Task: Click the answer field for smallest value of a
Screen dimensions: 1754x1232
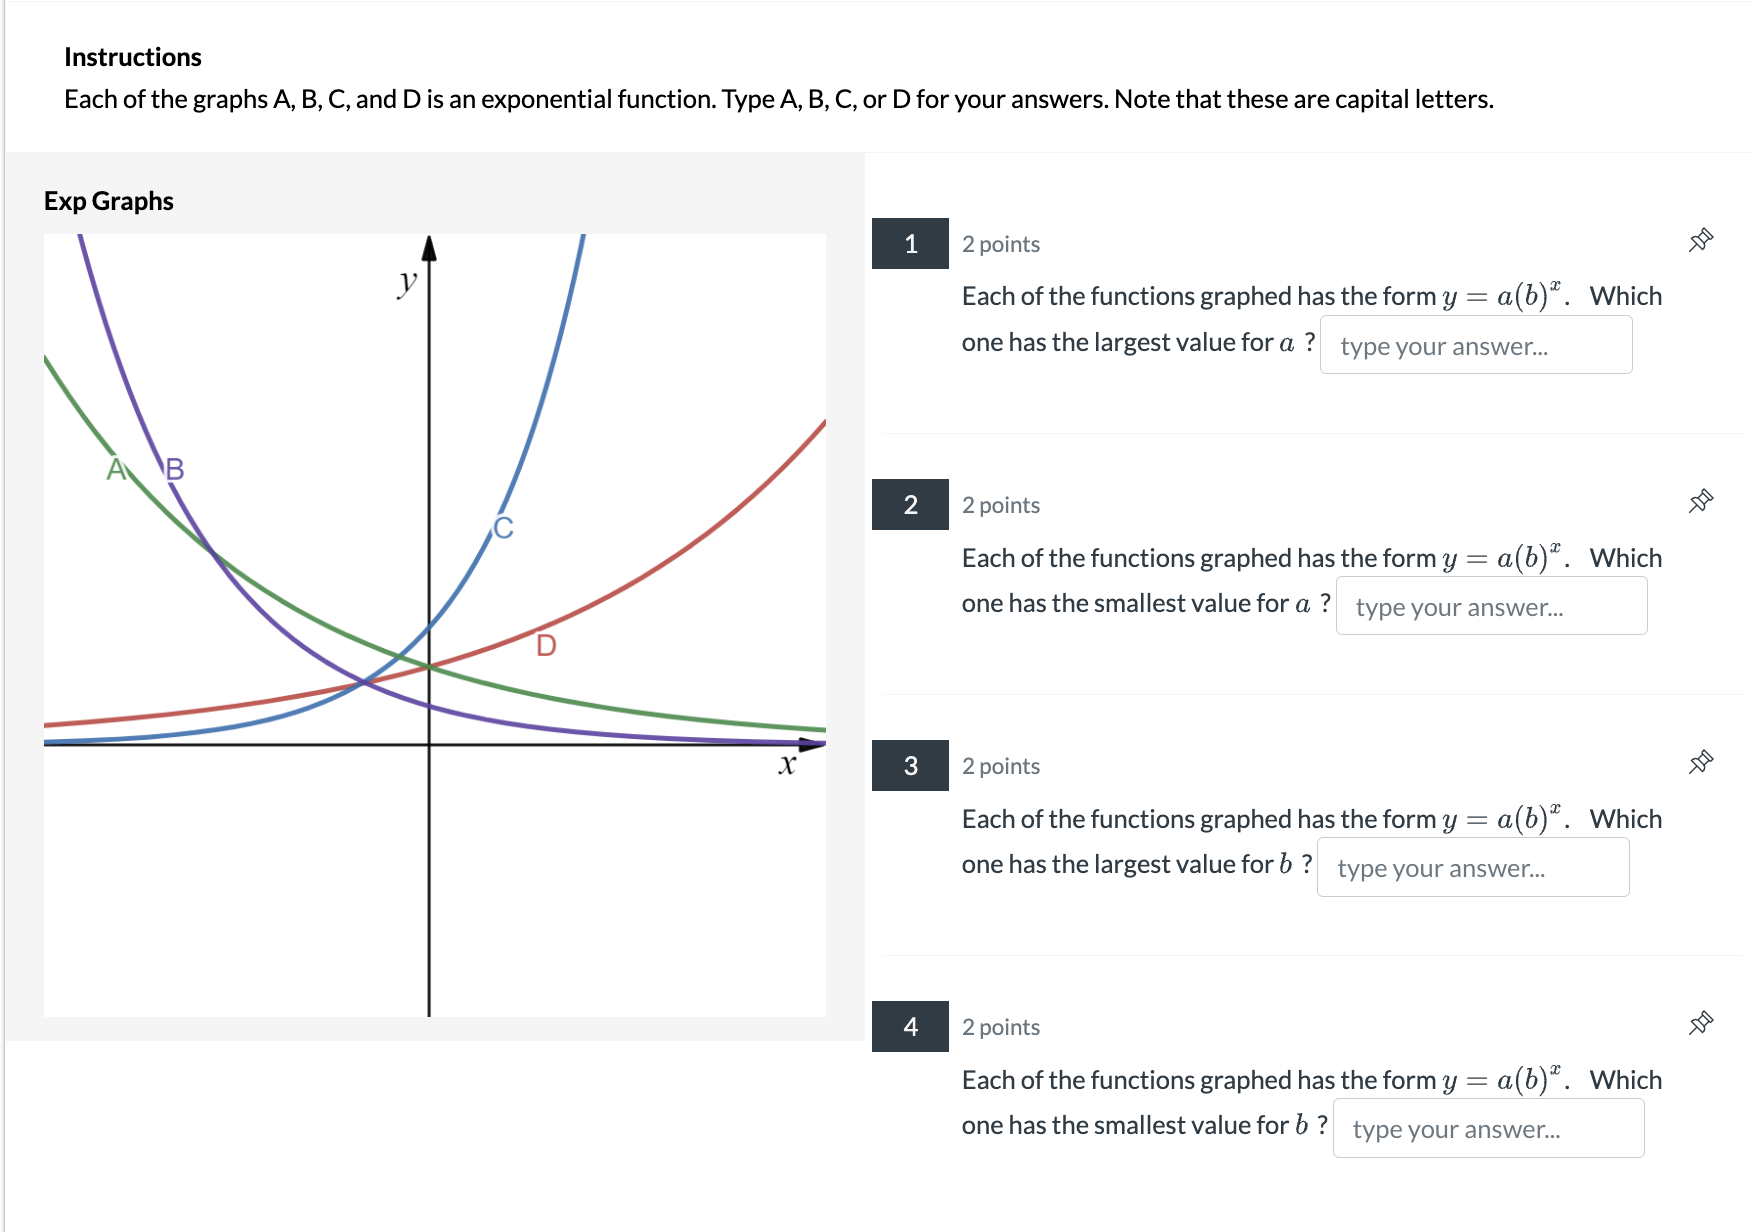Action: tap(1492, 606)
